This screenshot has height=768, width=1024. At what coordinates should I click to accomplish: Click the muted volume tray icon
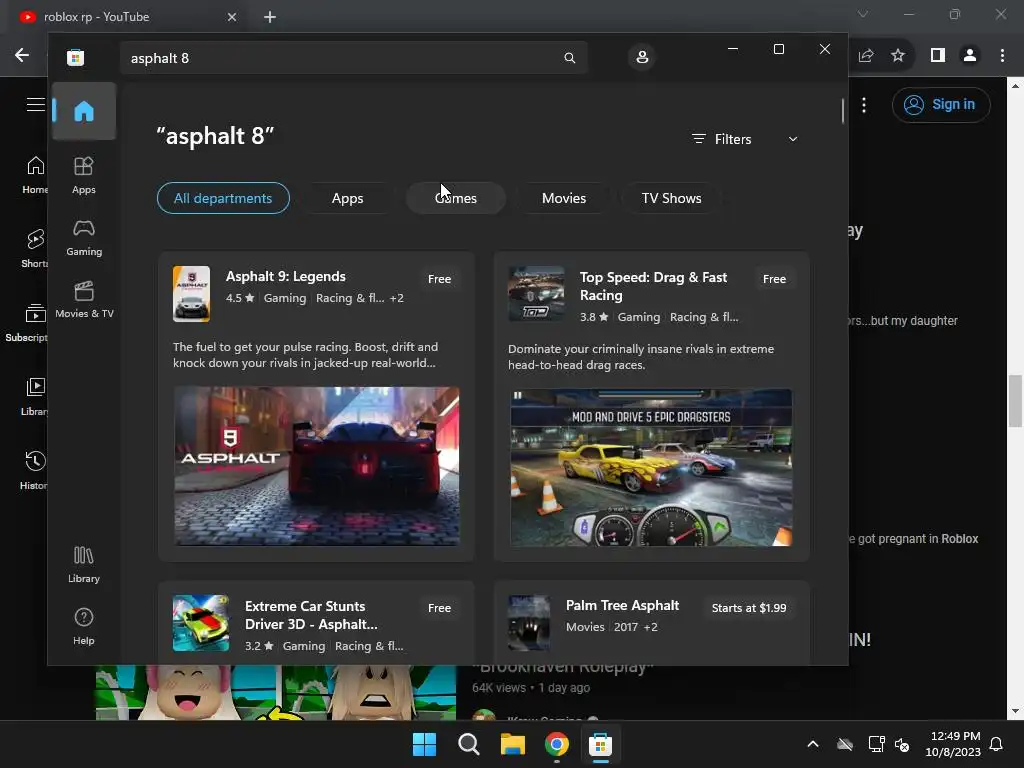(x=902, y=744)
